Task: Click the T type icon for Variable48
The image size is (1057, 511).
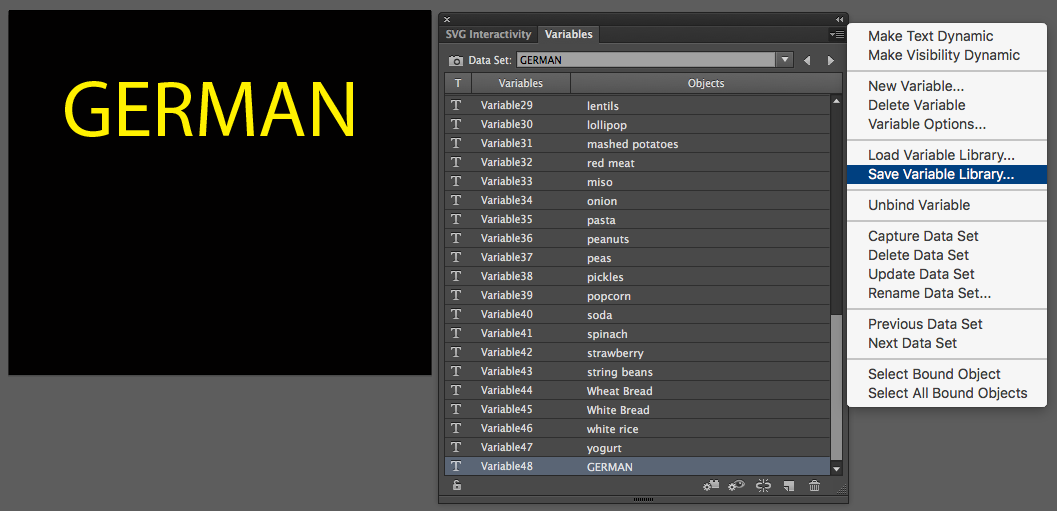Action: [456, 467]
